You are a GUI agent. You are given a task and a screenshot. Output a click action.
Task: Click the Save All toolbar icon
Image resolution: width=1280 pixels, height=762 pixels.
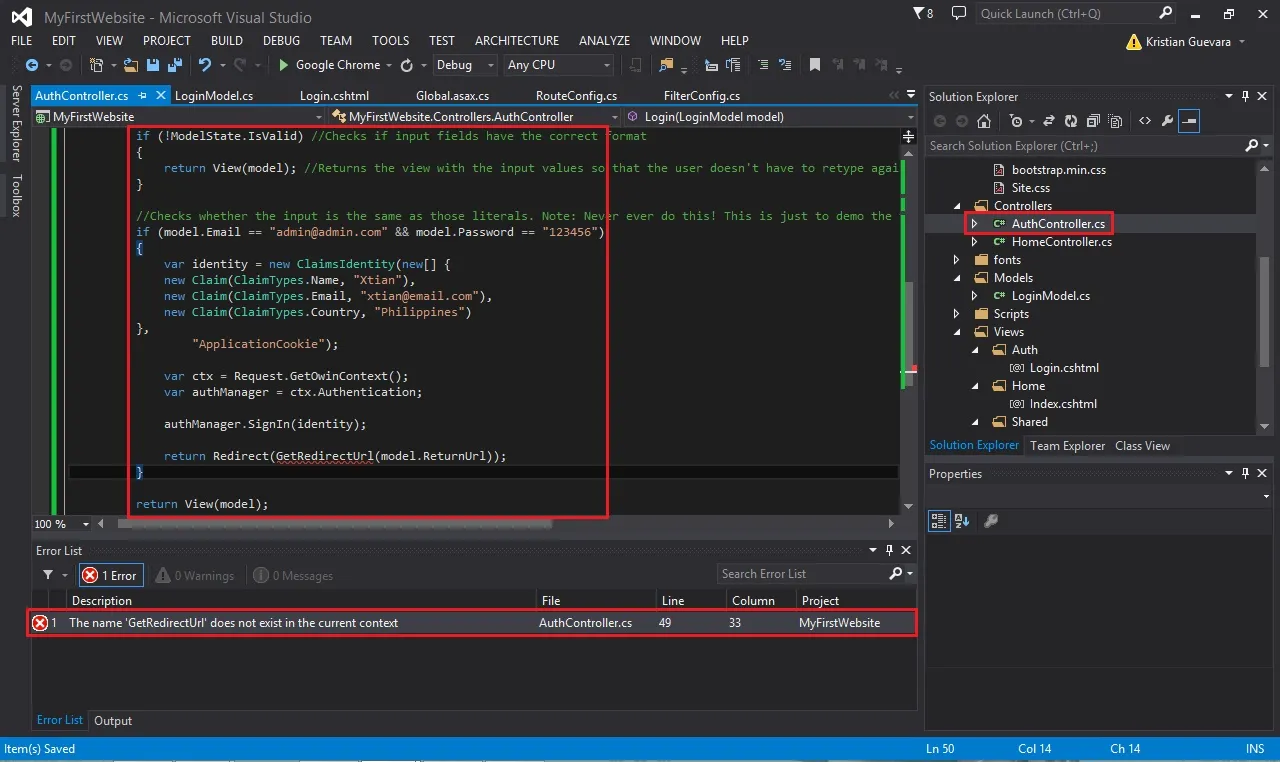pos(173,65)
